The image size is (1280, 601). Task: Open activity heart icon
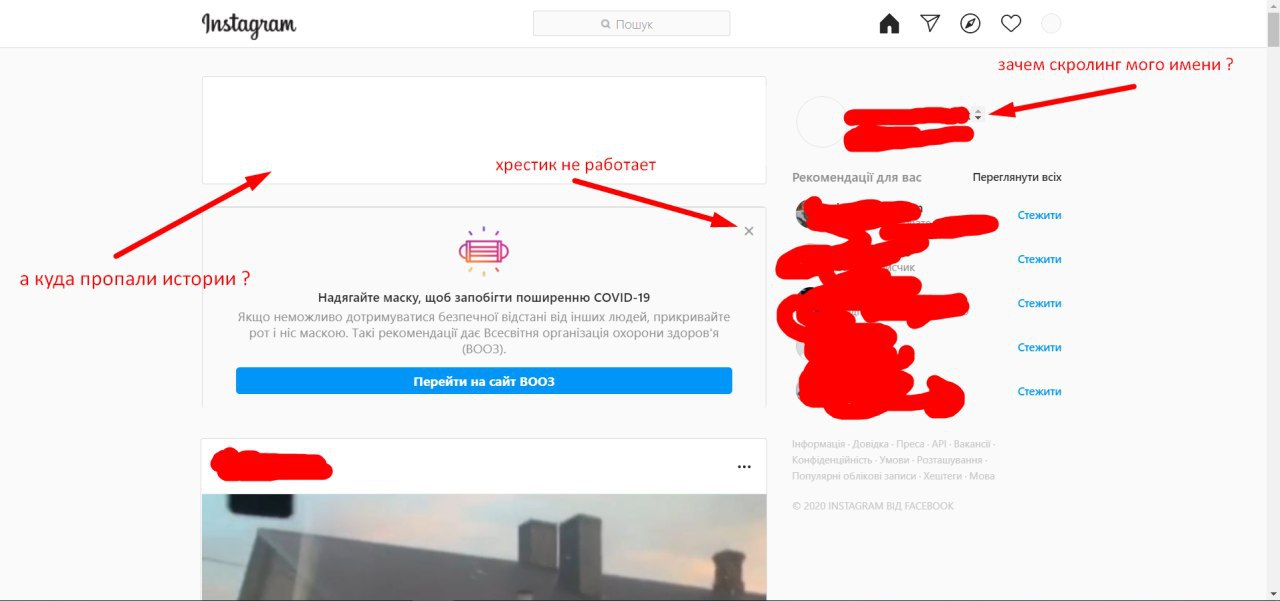[1011, 24]
